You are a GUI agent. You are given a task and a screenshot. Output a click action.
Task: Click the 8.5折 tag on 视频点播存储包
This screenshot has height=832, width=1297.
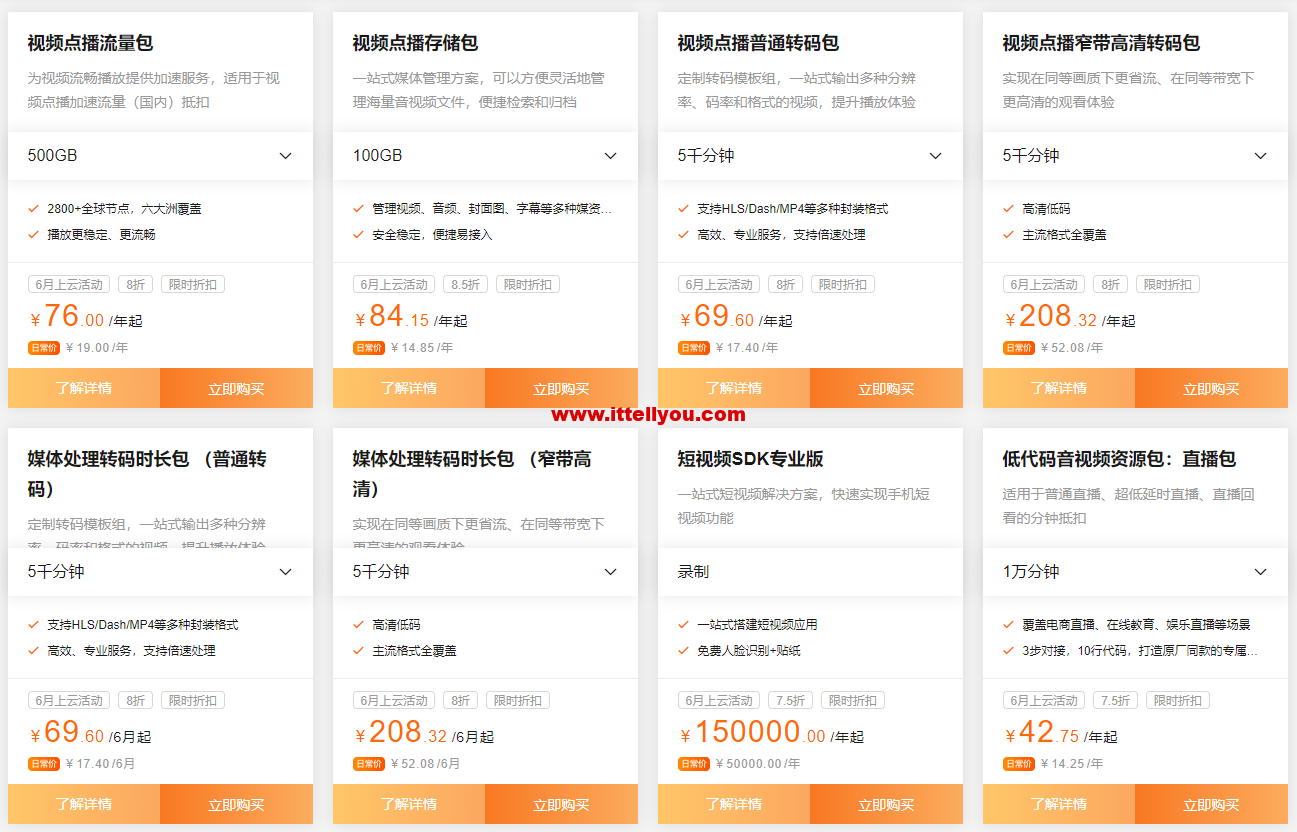(x=465, y=285)
